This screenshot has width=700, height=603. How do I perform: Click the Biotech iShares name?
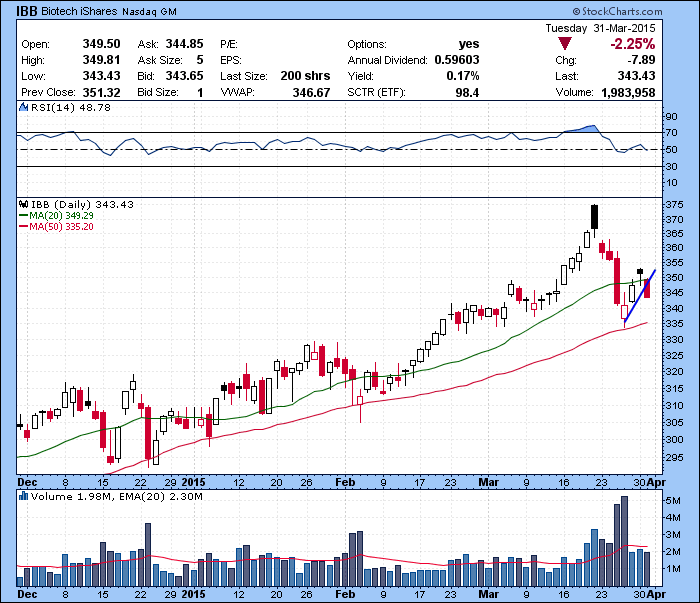pos(79,11)
